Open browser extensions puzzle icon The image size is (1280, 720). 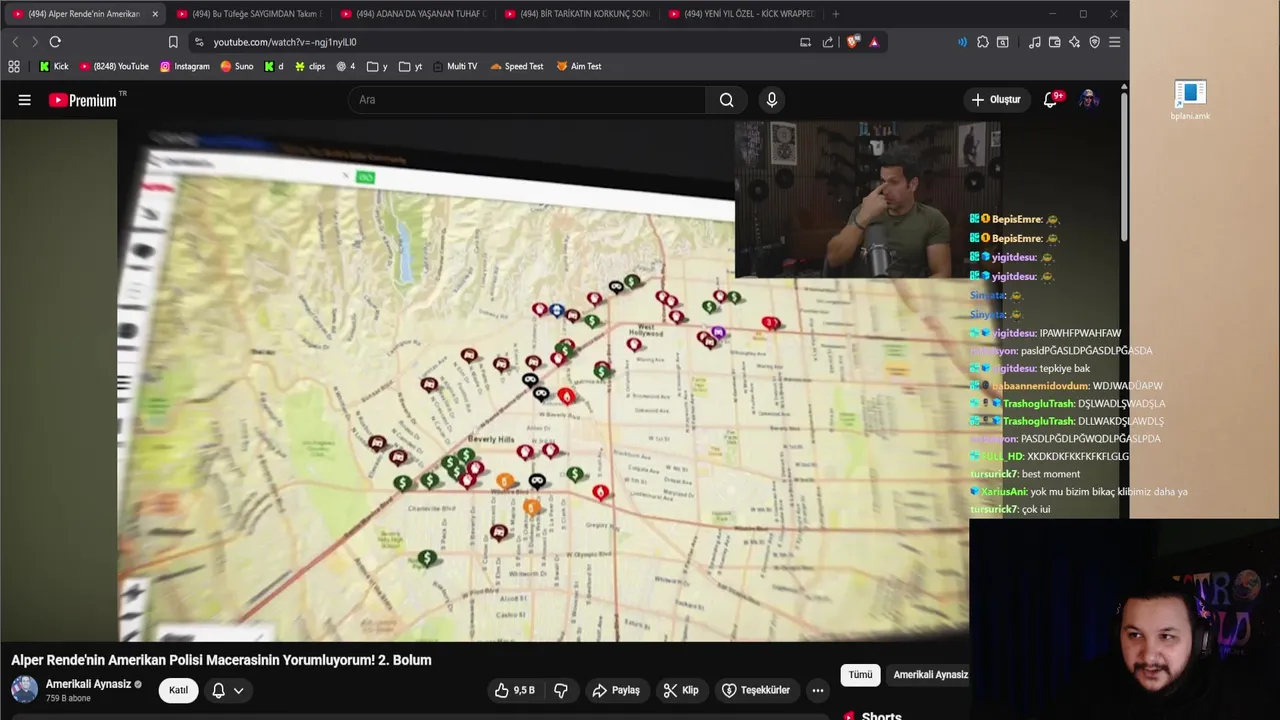[983, 42]
